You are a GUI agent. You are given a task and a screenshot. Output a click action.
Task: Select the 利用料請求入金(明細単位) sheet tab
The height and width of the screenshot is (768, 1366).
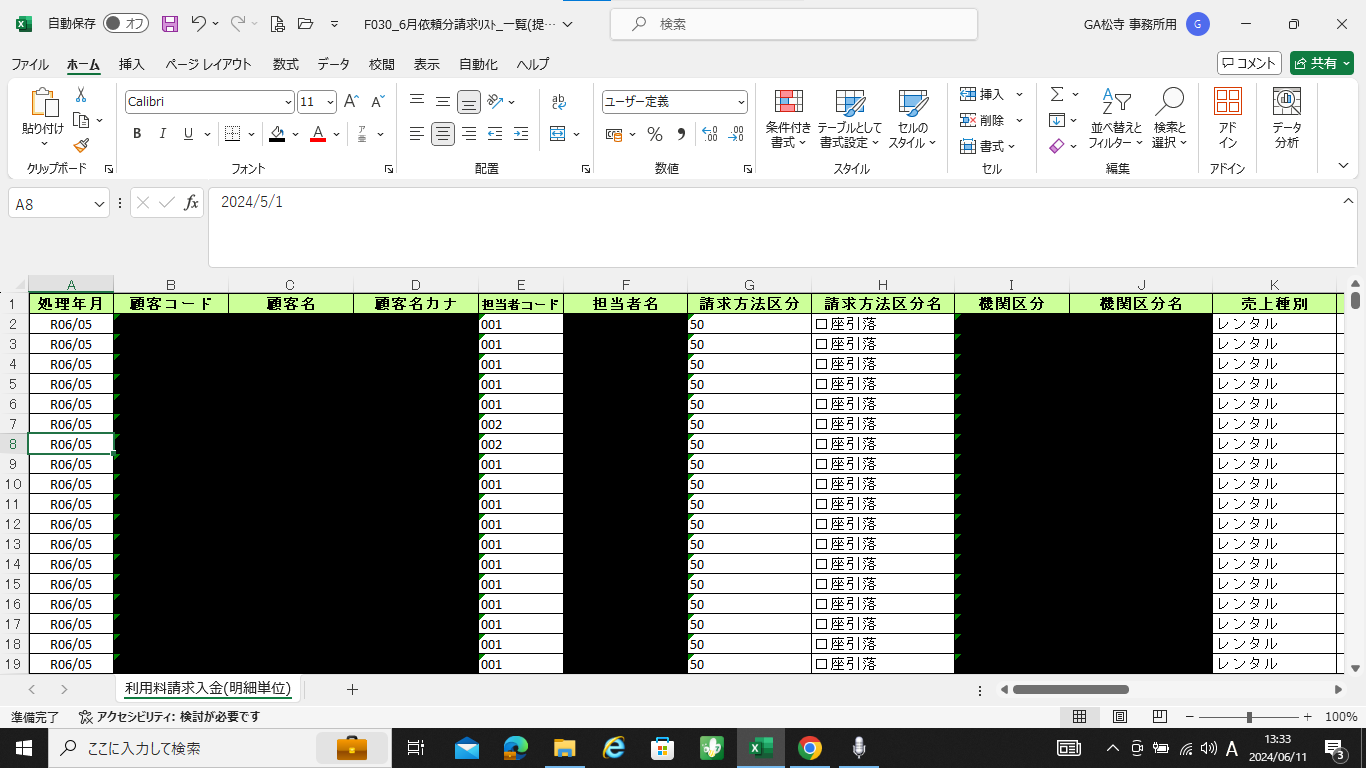coord(208,688)
